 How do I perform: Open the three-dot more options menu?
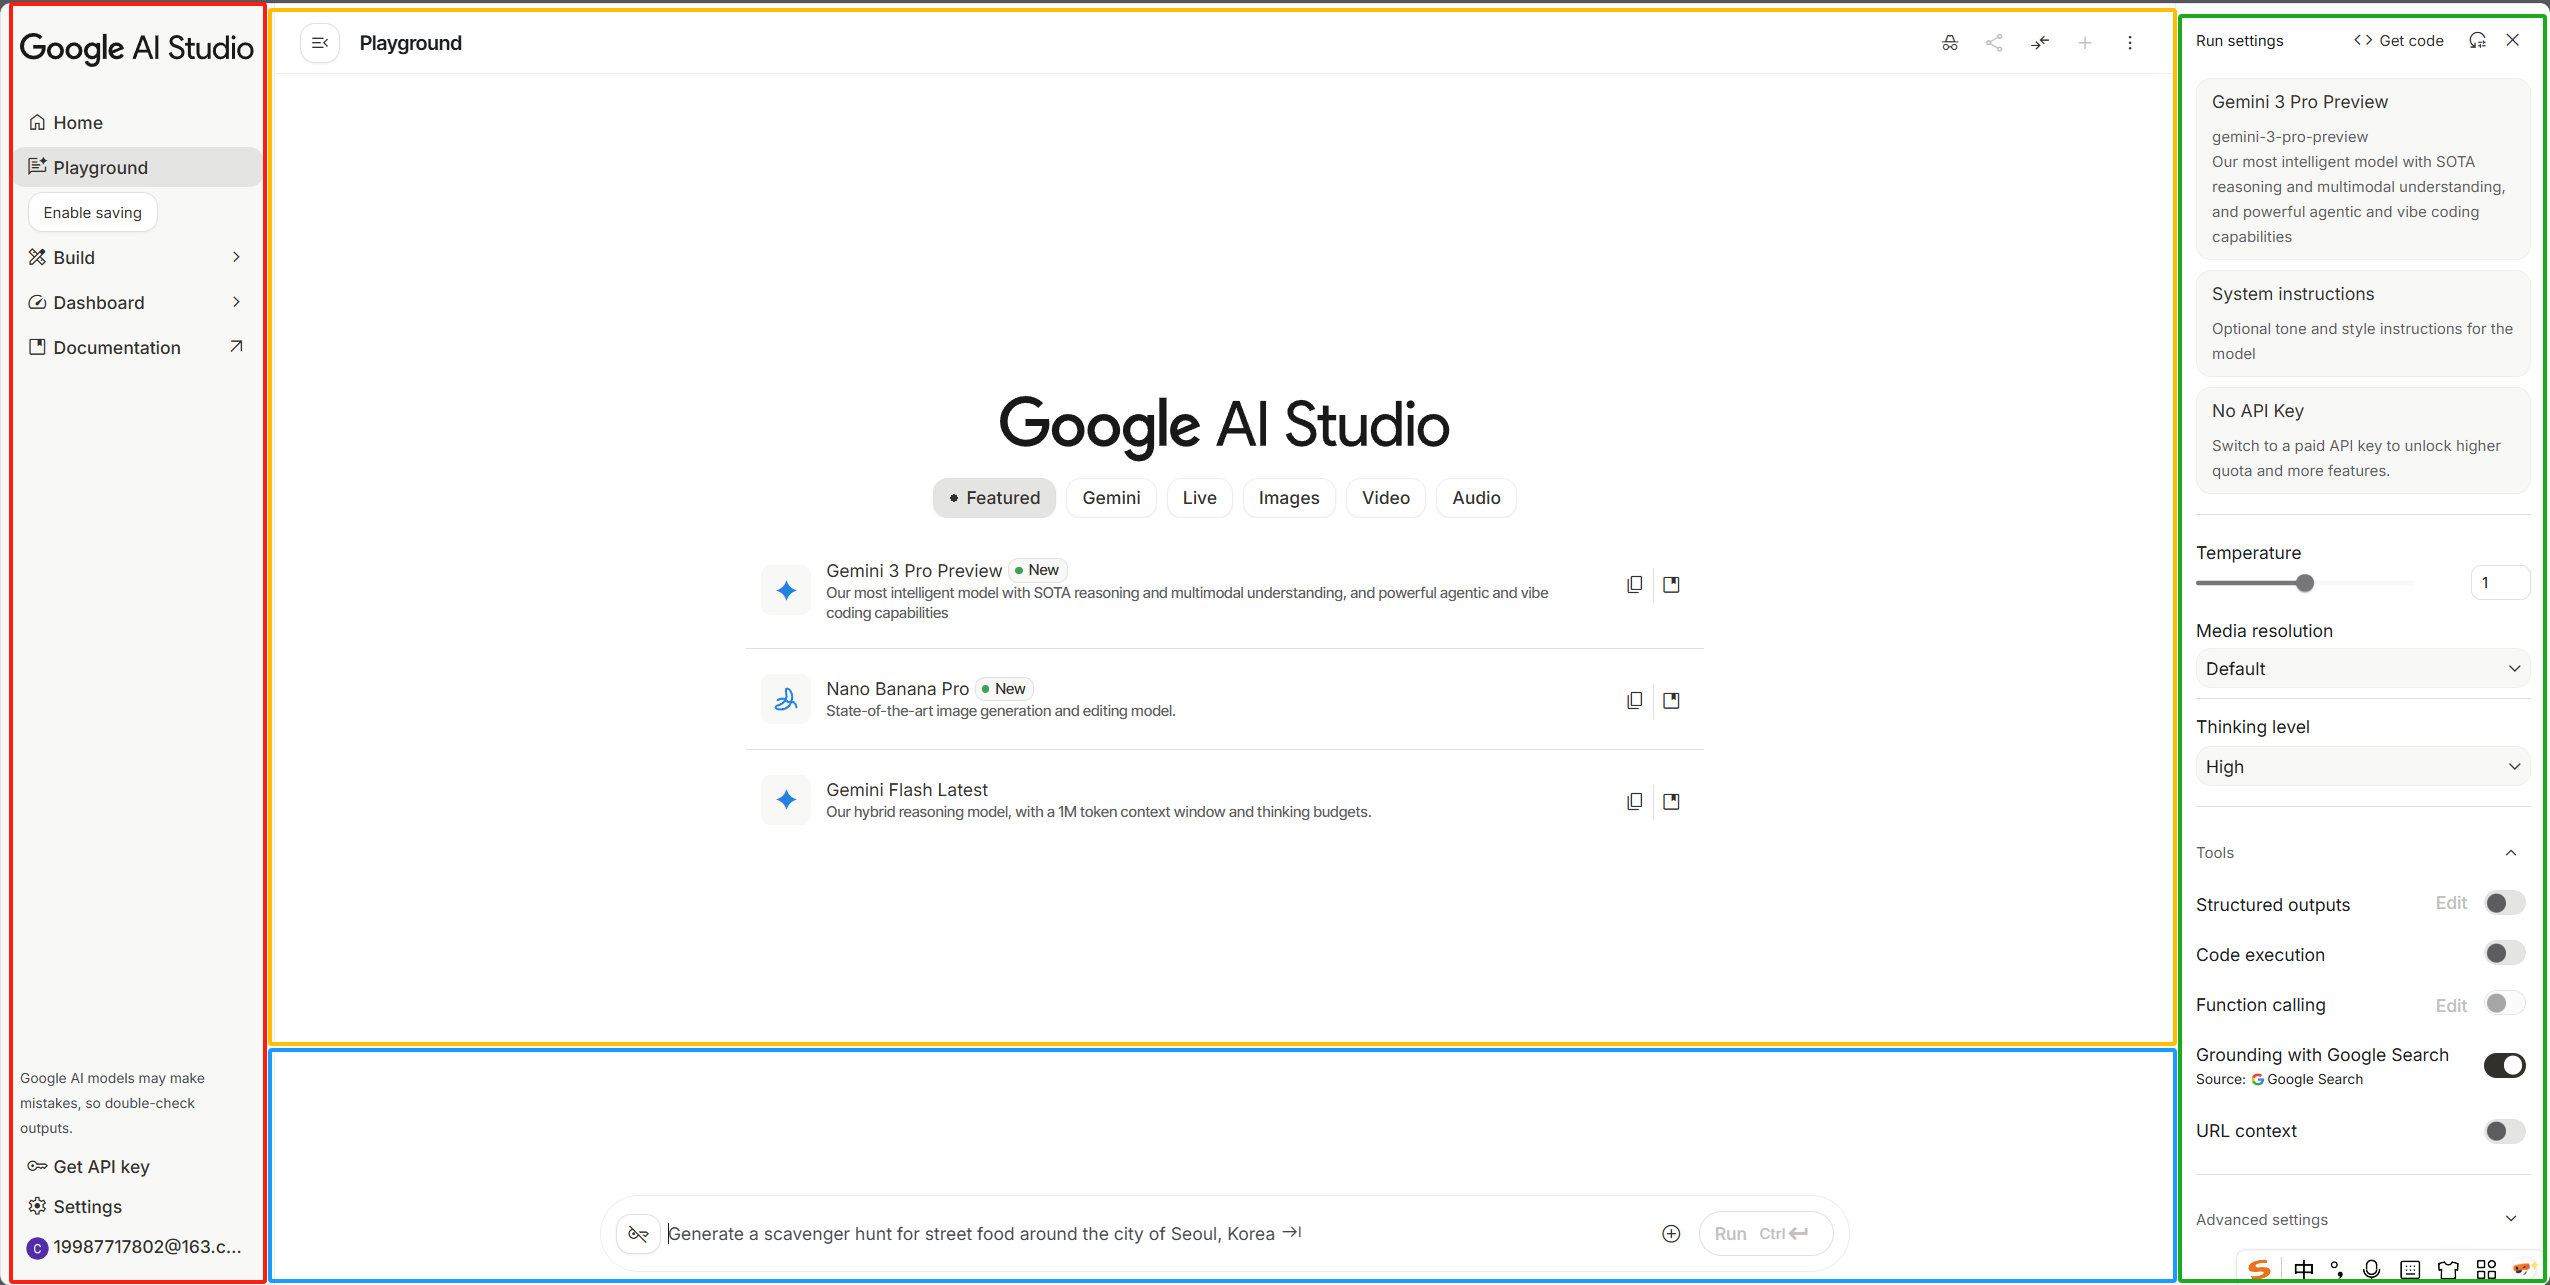(2129, 43)
